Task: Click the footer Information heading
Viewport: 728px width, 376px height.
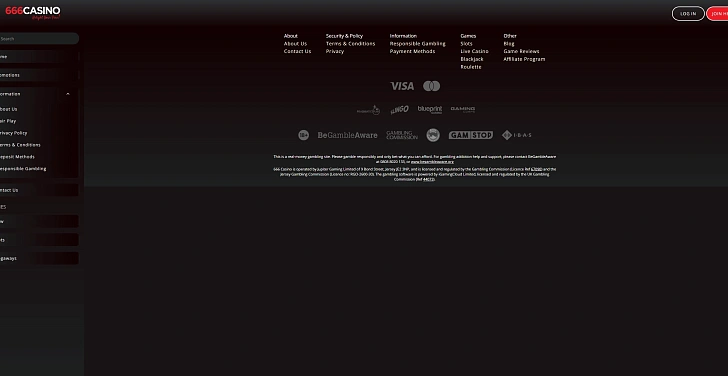Action: (x=403, y=36)
